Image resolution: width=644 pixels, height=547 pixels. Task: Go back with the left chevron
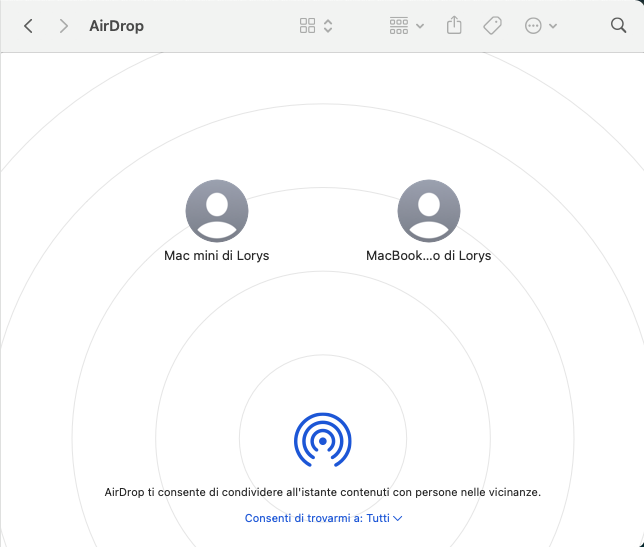[x=28, y=26]
